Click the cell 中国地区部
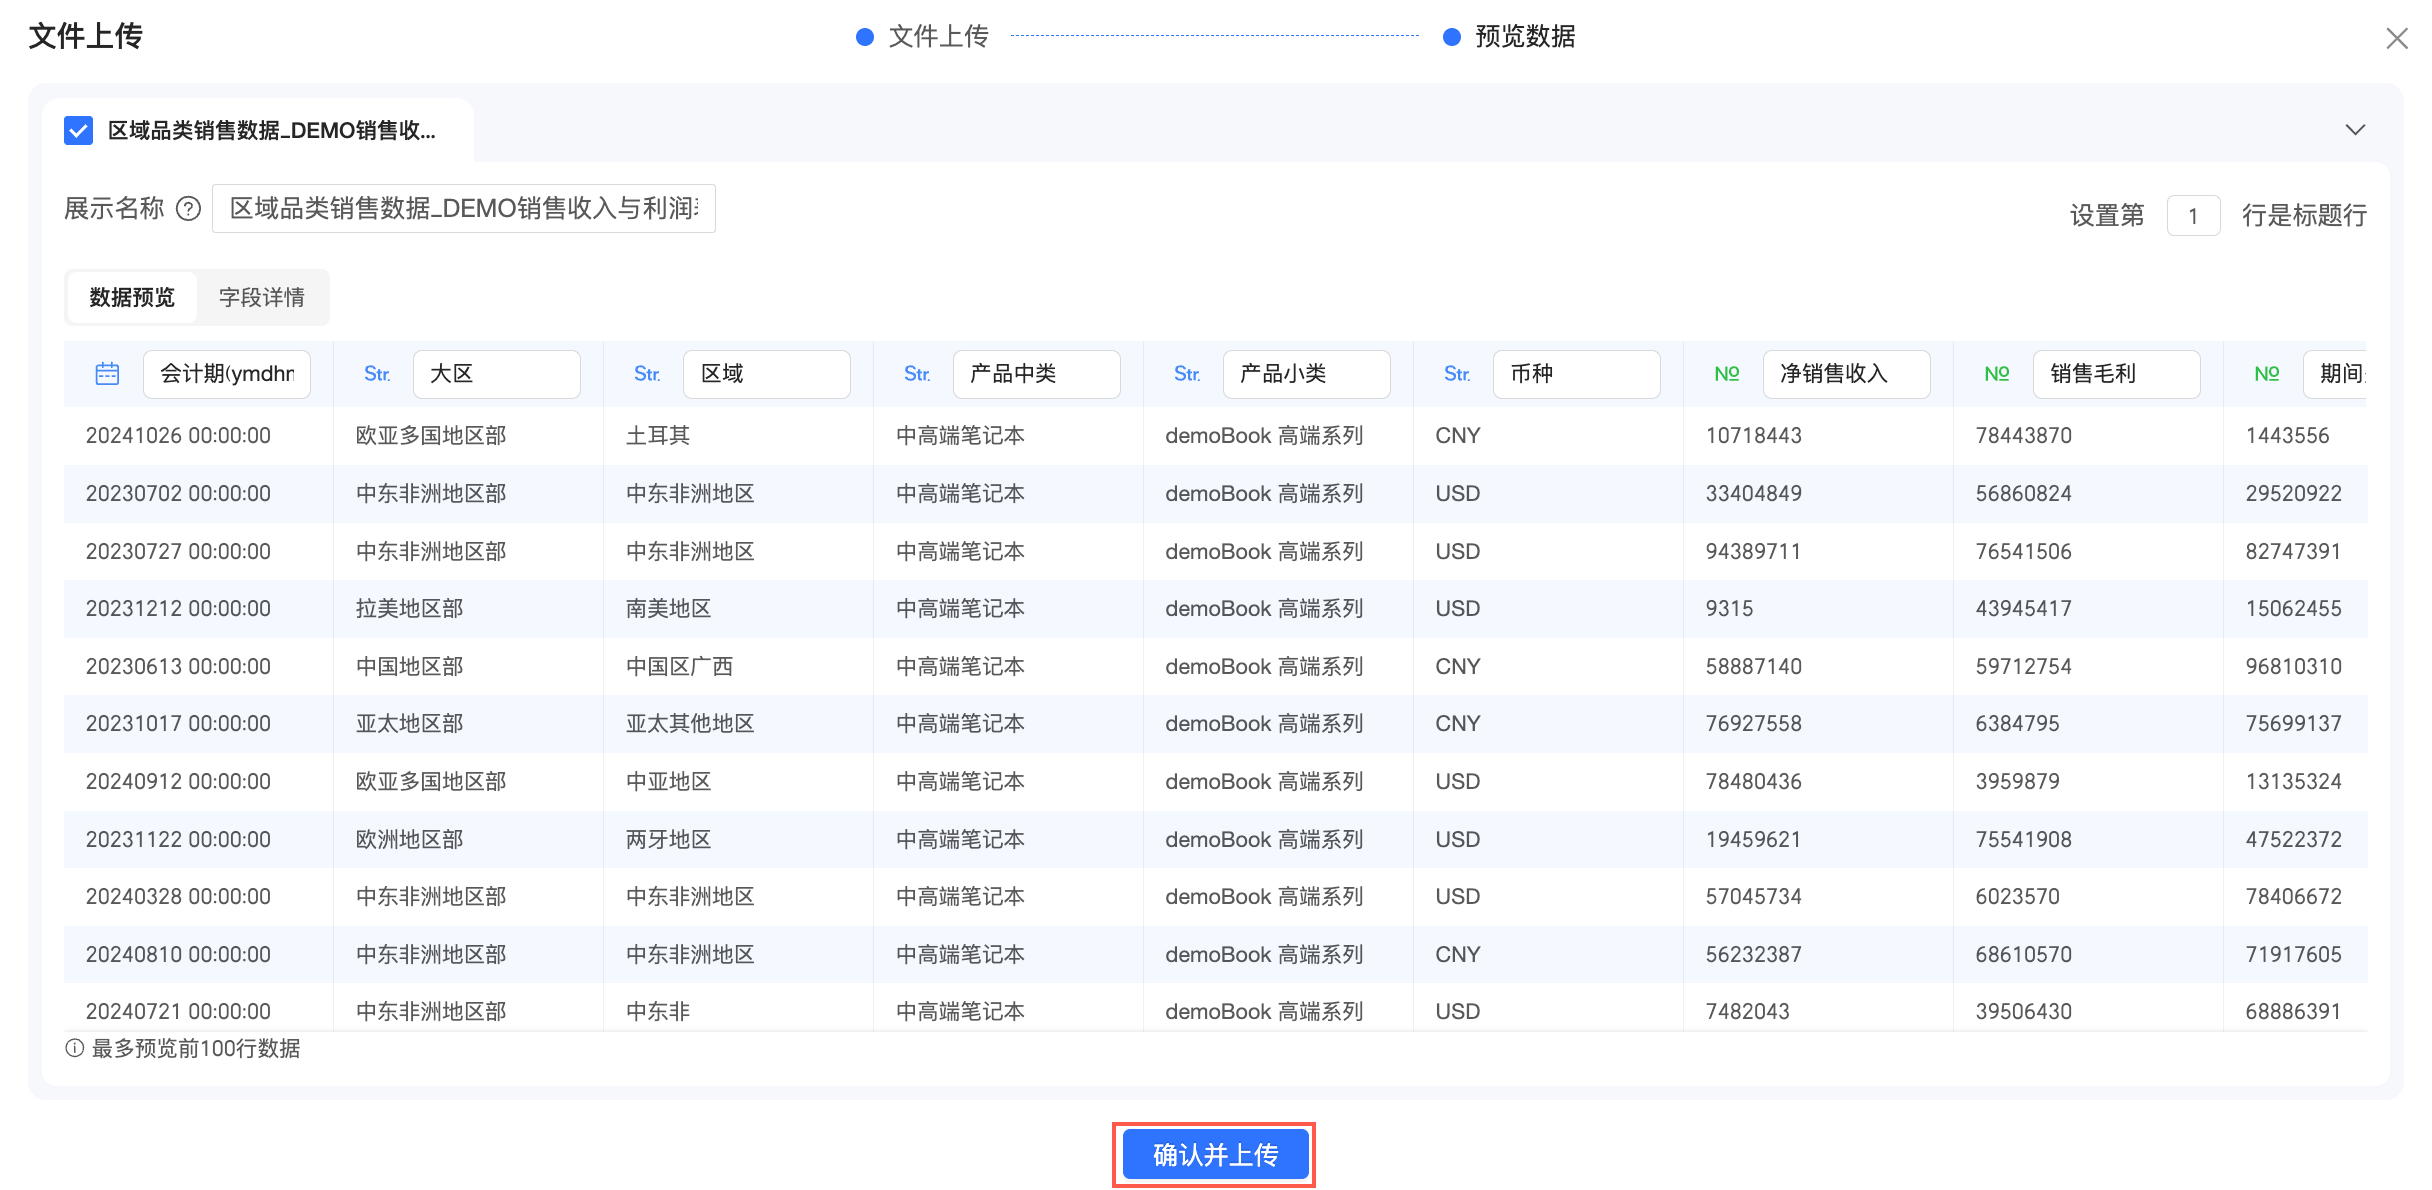This screenshot has width=2432, height=1190. [x=410, y=667]
